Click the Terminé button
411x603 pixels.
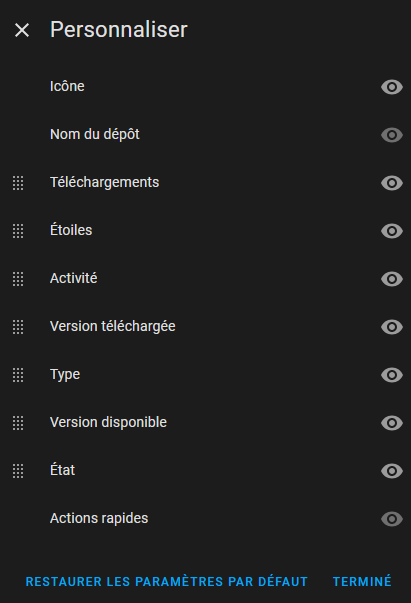coord(362,581)
